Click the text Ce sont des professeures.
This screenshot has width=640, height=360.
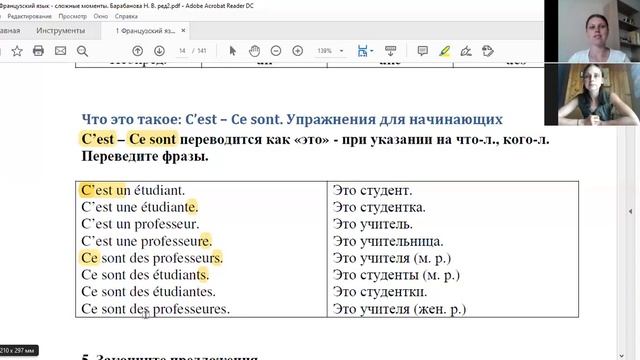[x=156, y=309]
